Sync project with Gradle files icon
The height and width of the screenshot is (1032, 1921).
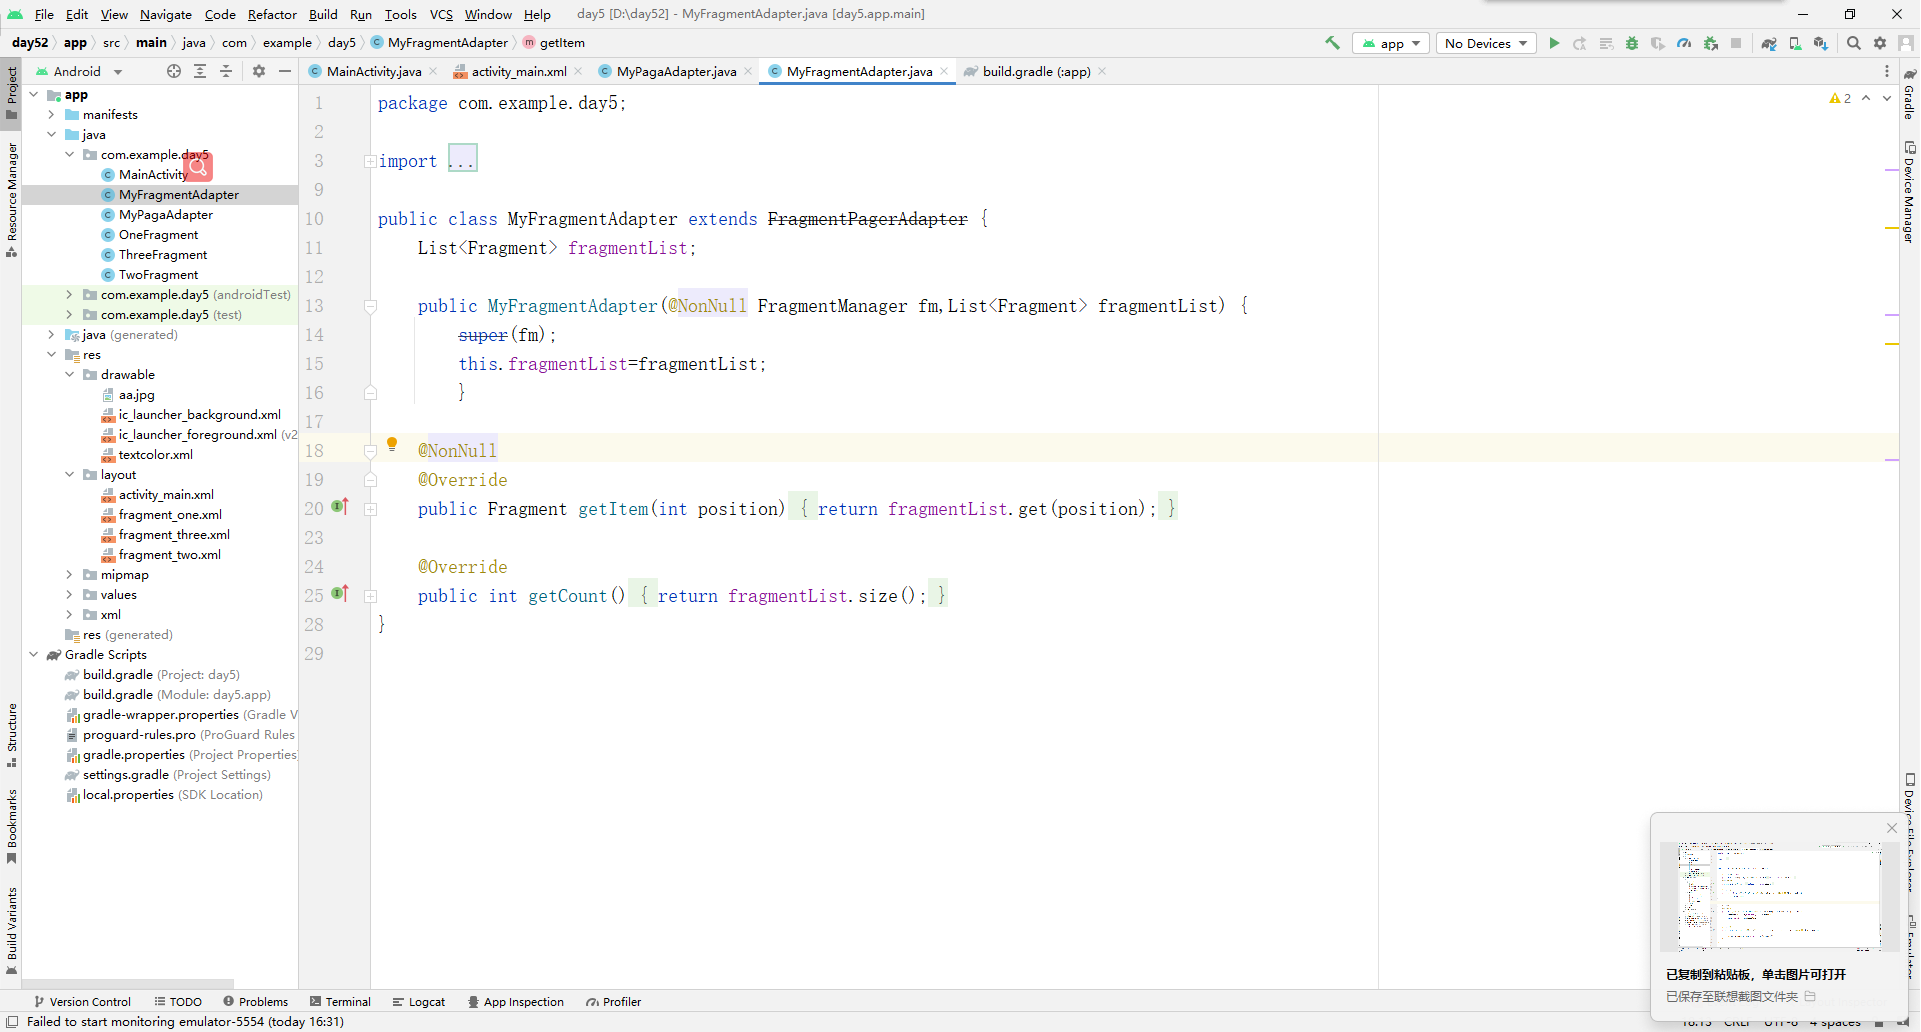[1769, 43]
